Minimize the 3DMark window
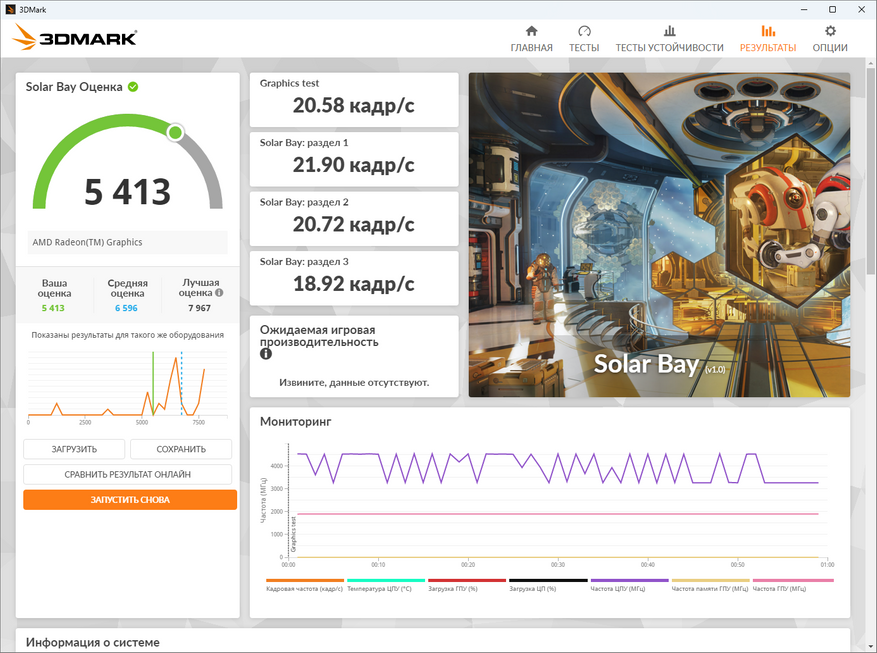The image size is (877, 653). pyautogui.click(x=804, y=10)
